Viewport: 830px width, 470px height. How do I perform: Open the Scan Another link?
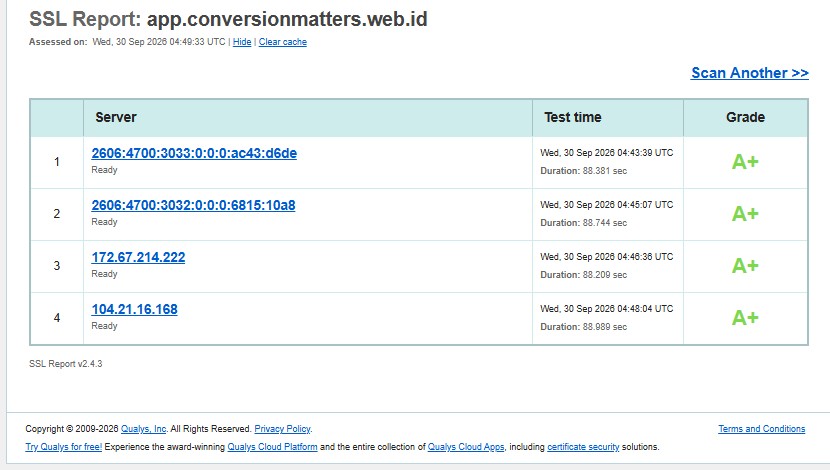[x=750, y=73]
